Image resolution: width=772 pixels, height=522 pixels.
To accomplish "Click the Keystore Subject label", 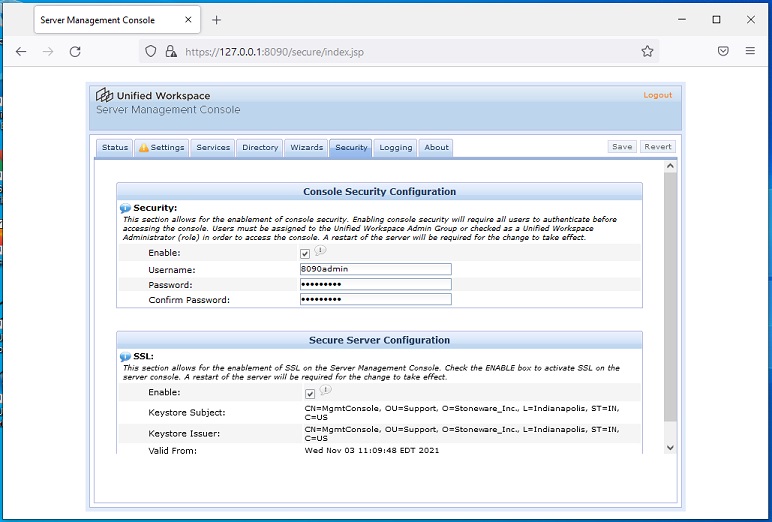I will point(187,413).
